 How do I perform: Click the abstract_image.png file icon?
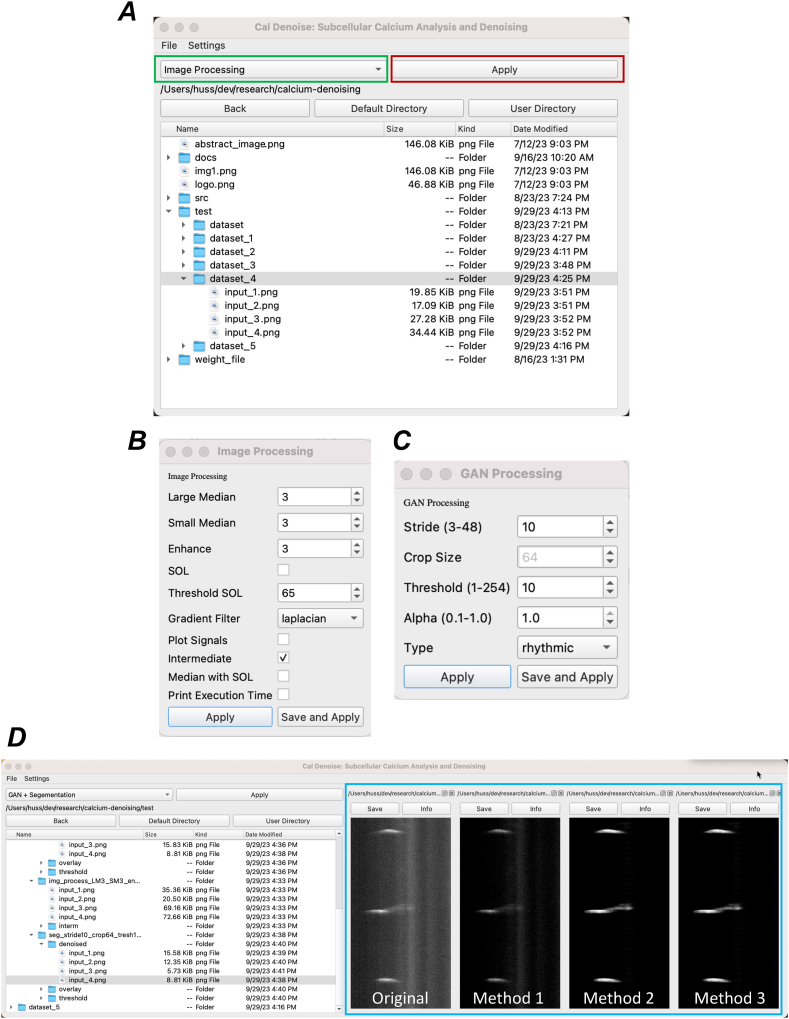(184, 144)
